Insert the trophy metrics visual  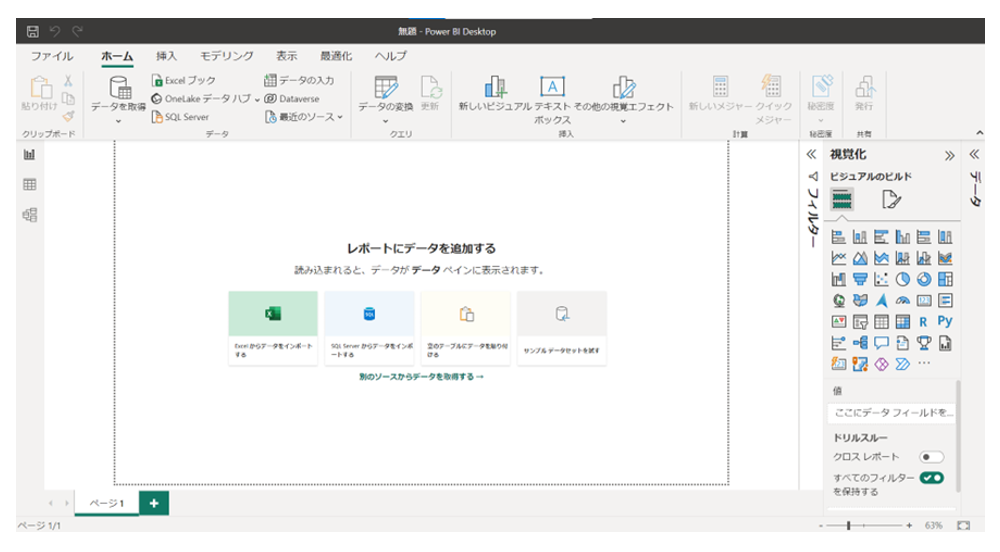[924, 343]
